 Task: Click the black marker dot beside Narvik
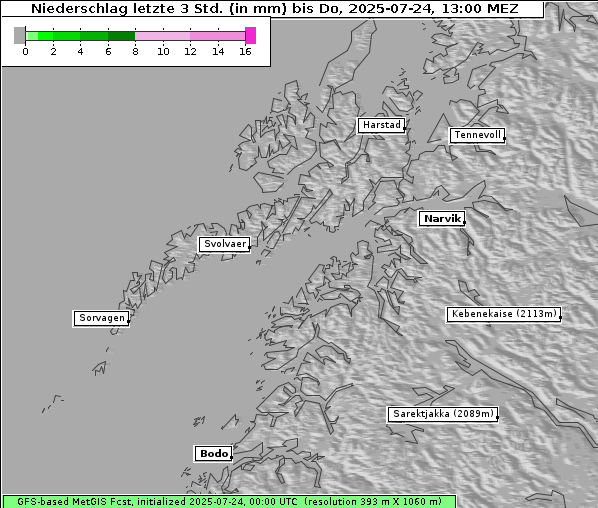464,222
